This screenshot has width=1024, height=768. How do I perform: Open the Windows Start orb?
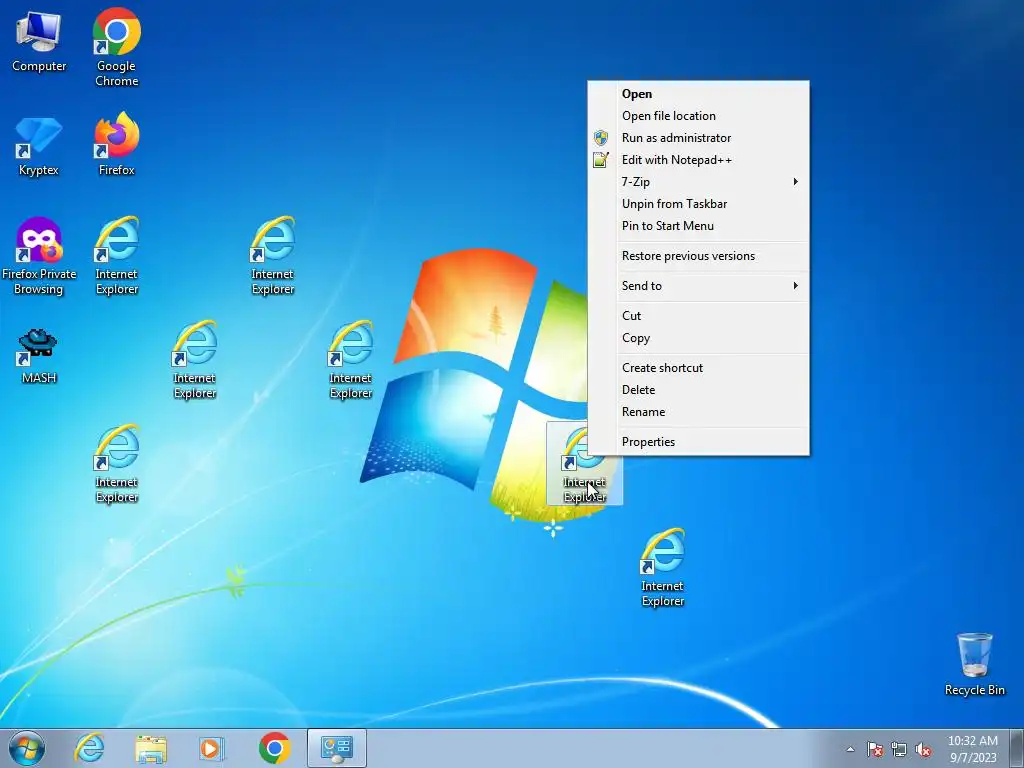tap(27, 748)
